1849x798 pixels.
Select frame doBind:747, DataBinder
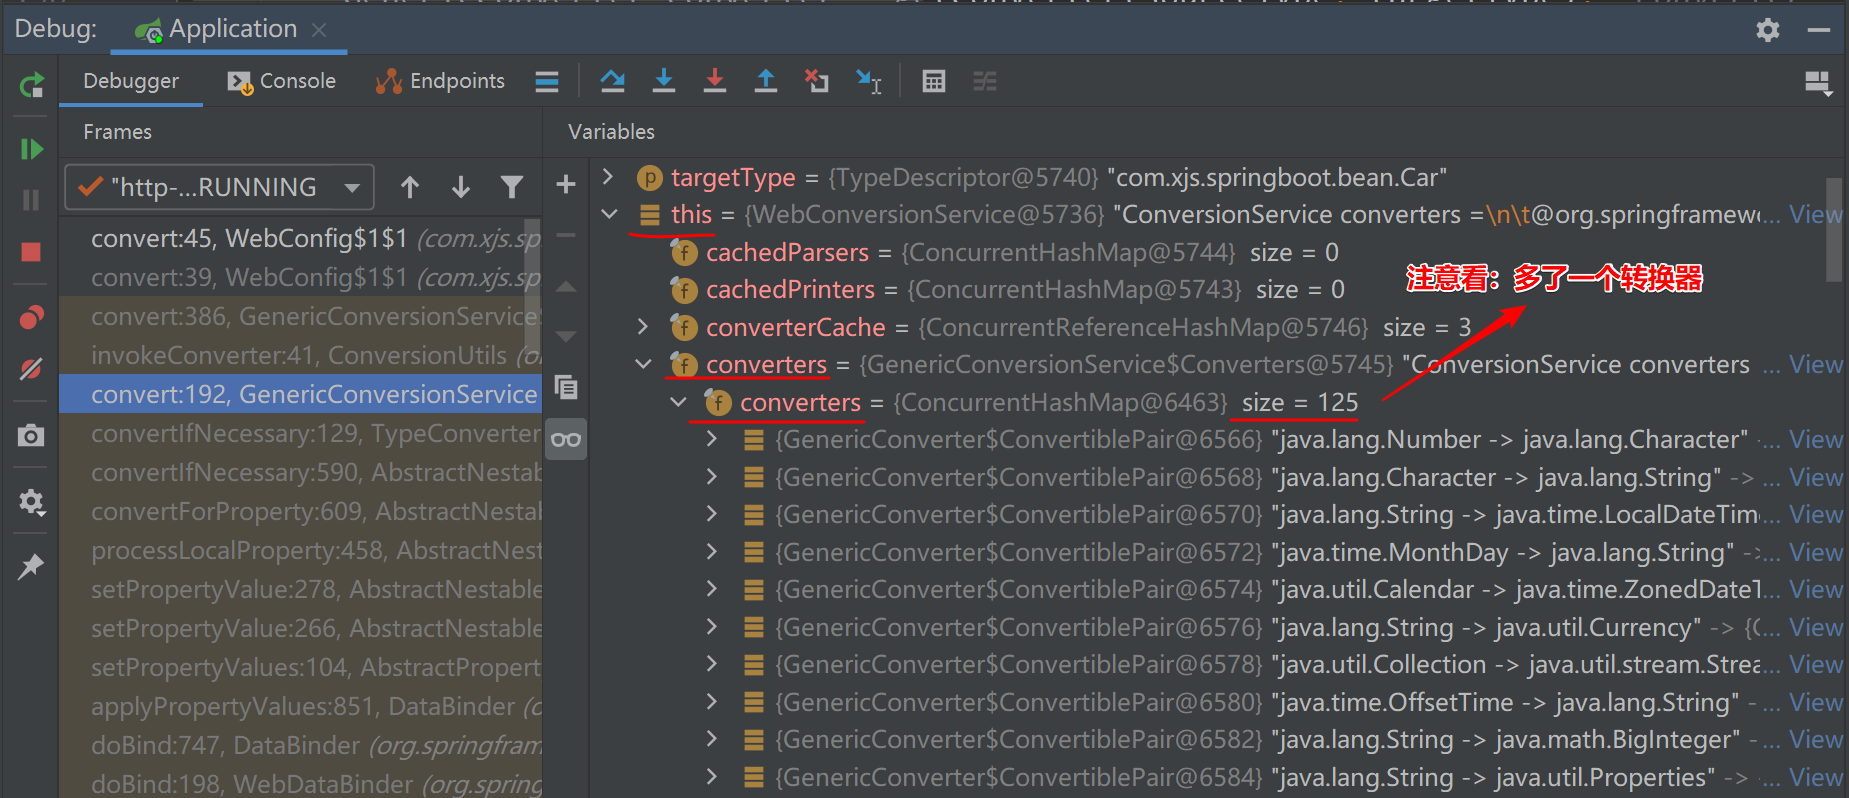300,745
